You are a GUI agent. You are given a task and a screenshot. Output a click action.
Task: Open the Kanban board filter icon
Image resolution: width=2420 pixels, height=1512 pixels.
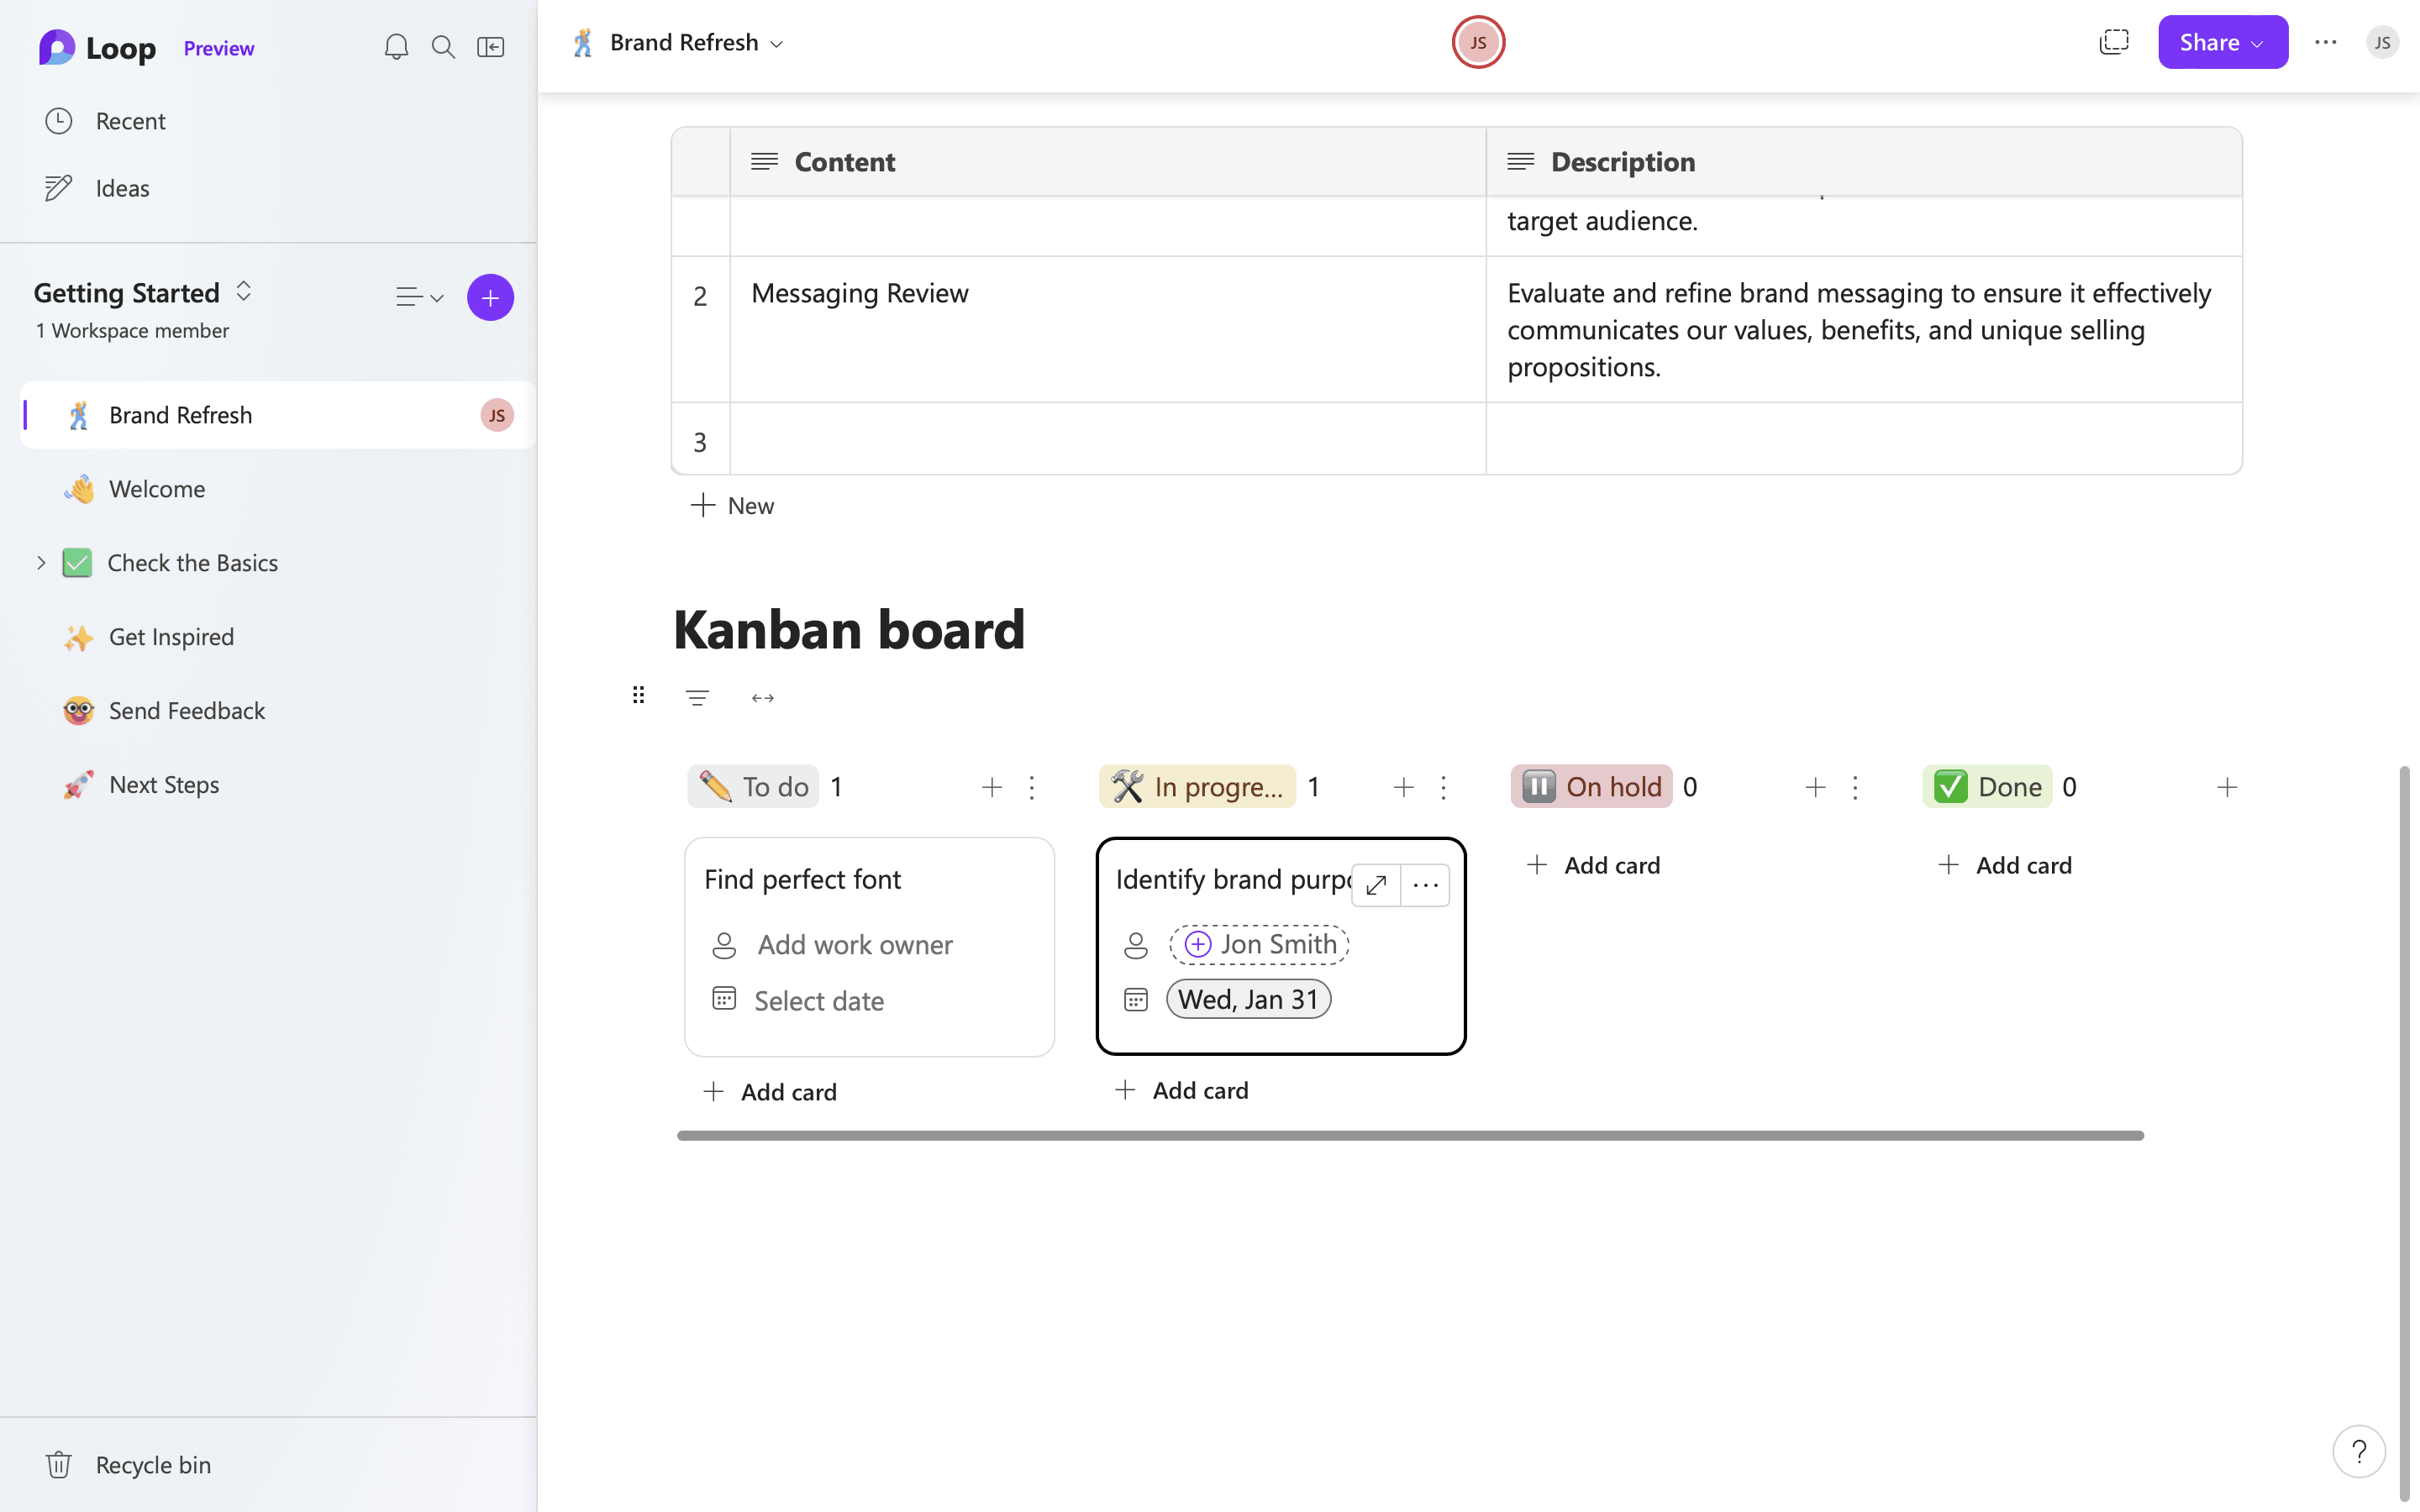click(x=697, y=697)
